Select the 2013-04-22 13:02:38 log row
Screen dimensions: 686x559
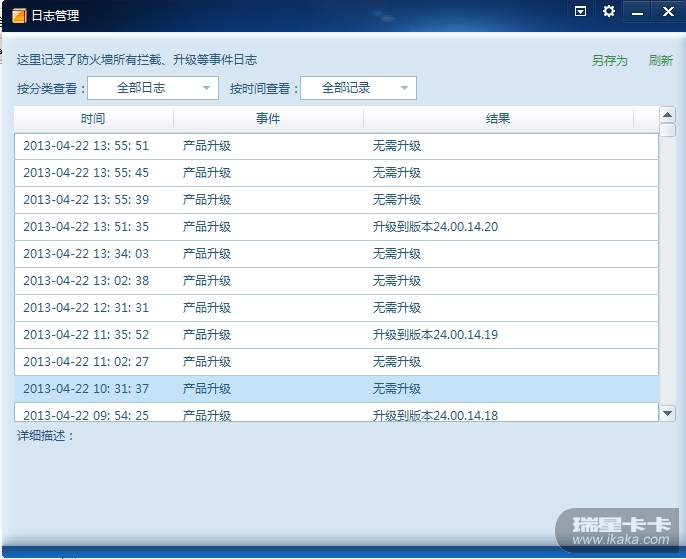coord(336,281)
